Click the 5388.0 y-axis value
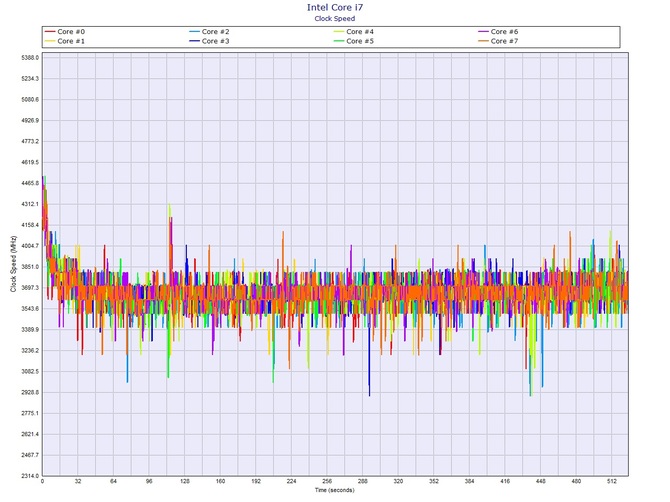 click(30, 58)
